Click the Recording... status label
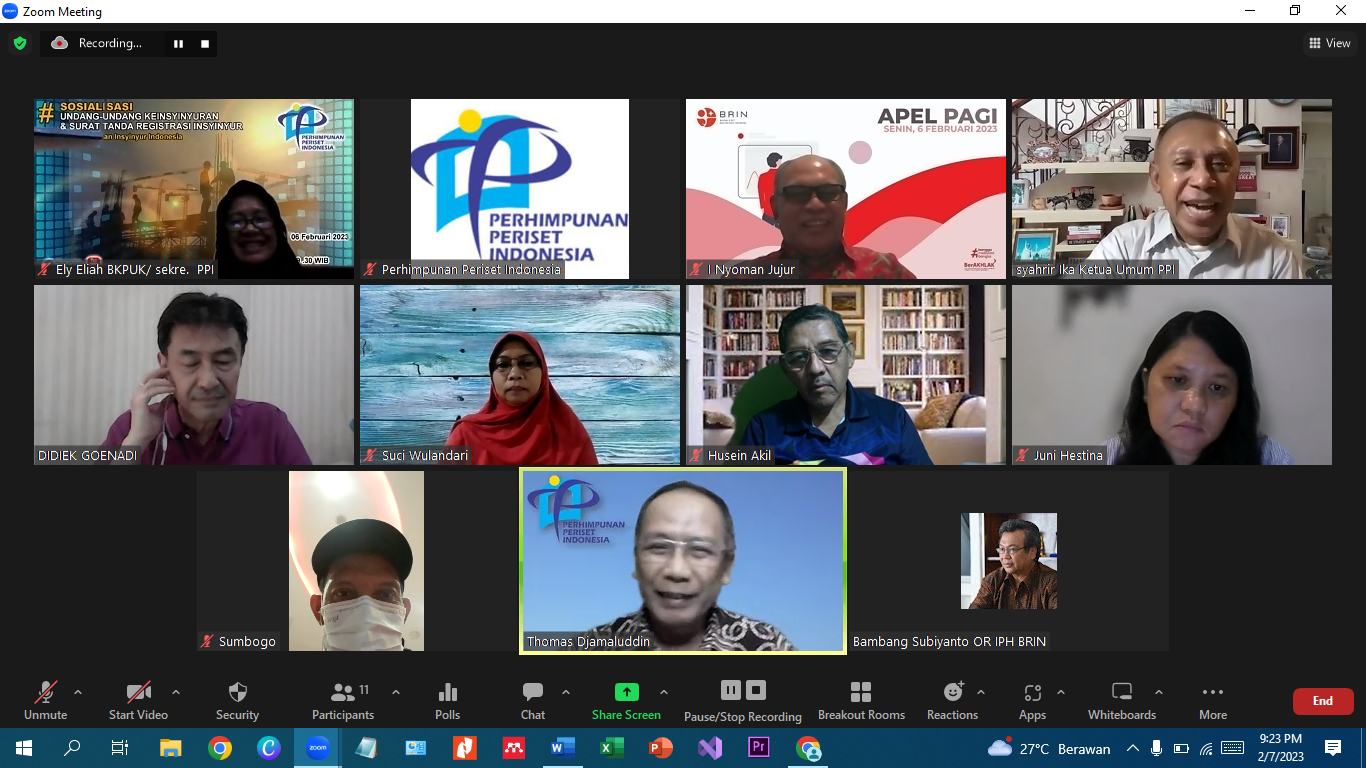Screen dimensions: 1366x768 click(x=110, y=43)
